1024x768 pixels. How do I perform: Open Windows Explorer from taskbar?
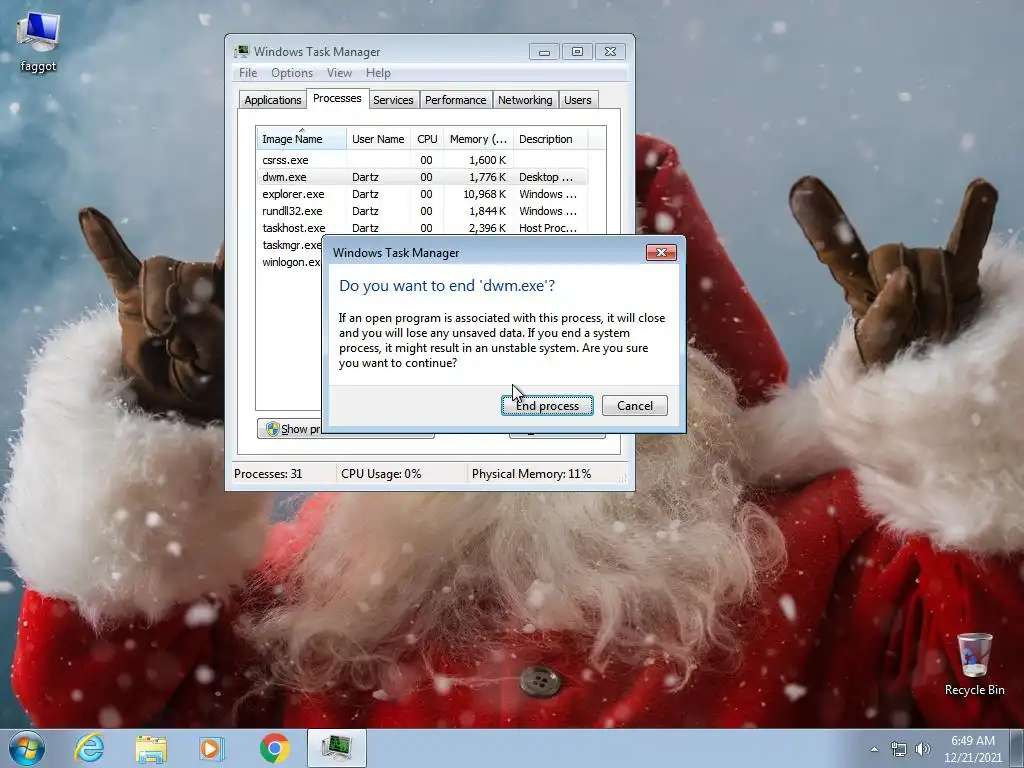[150, 748]
